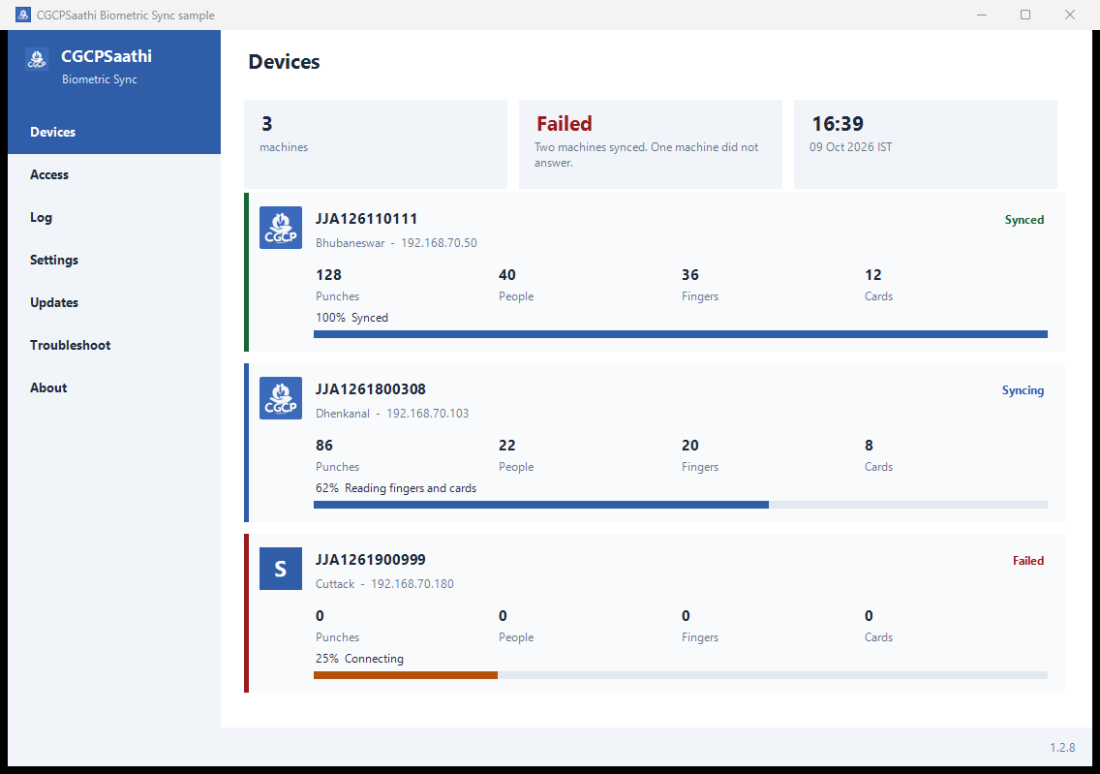Click the Synced status label
Screen dimensions: 1100x774
(x=1024, y=220)
